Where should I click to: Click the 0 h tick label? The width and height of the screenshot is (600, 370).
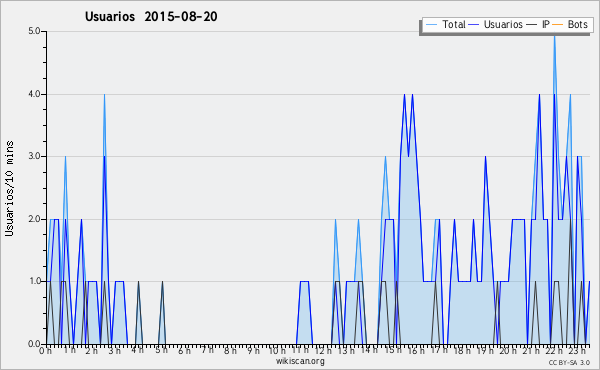45,351
